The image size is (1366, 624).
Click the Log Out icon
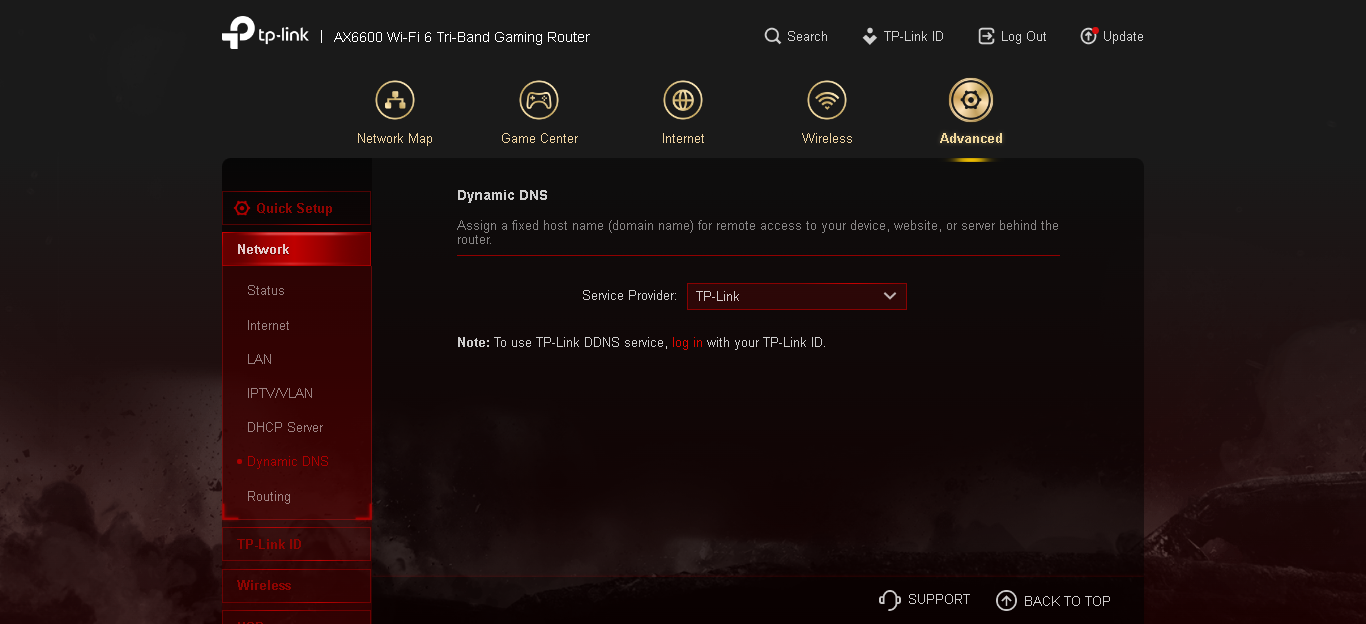point(986,36)
